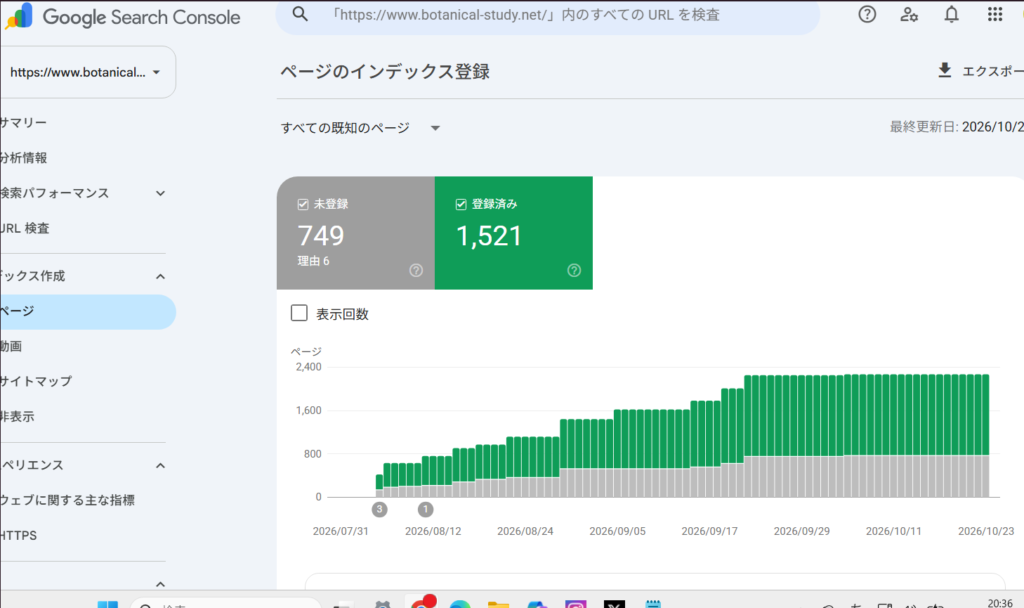Select サイトマップ in the sidebar

36,381
